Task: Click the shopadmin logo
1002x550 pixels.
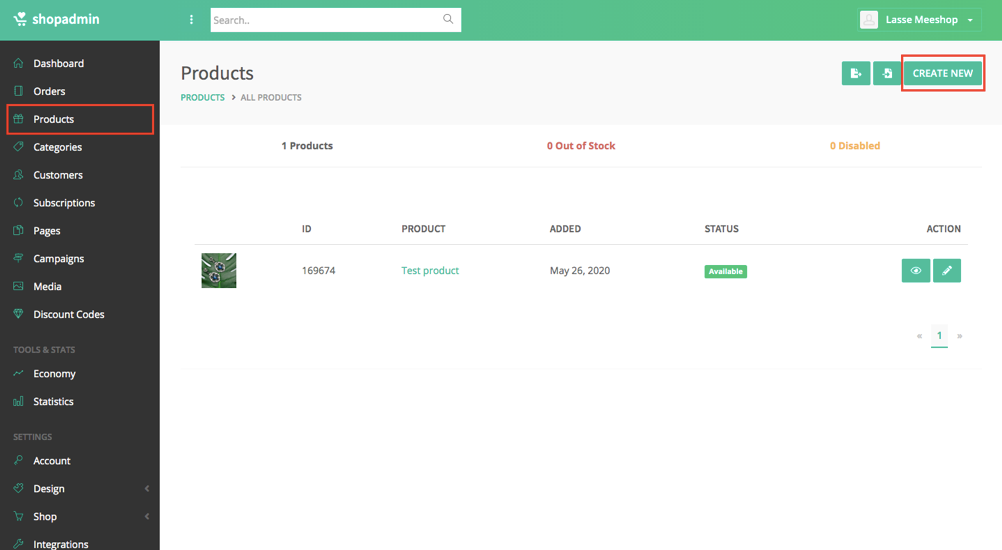Action: pos(57,19)
